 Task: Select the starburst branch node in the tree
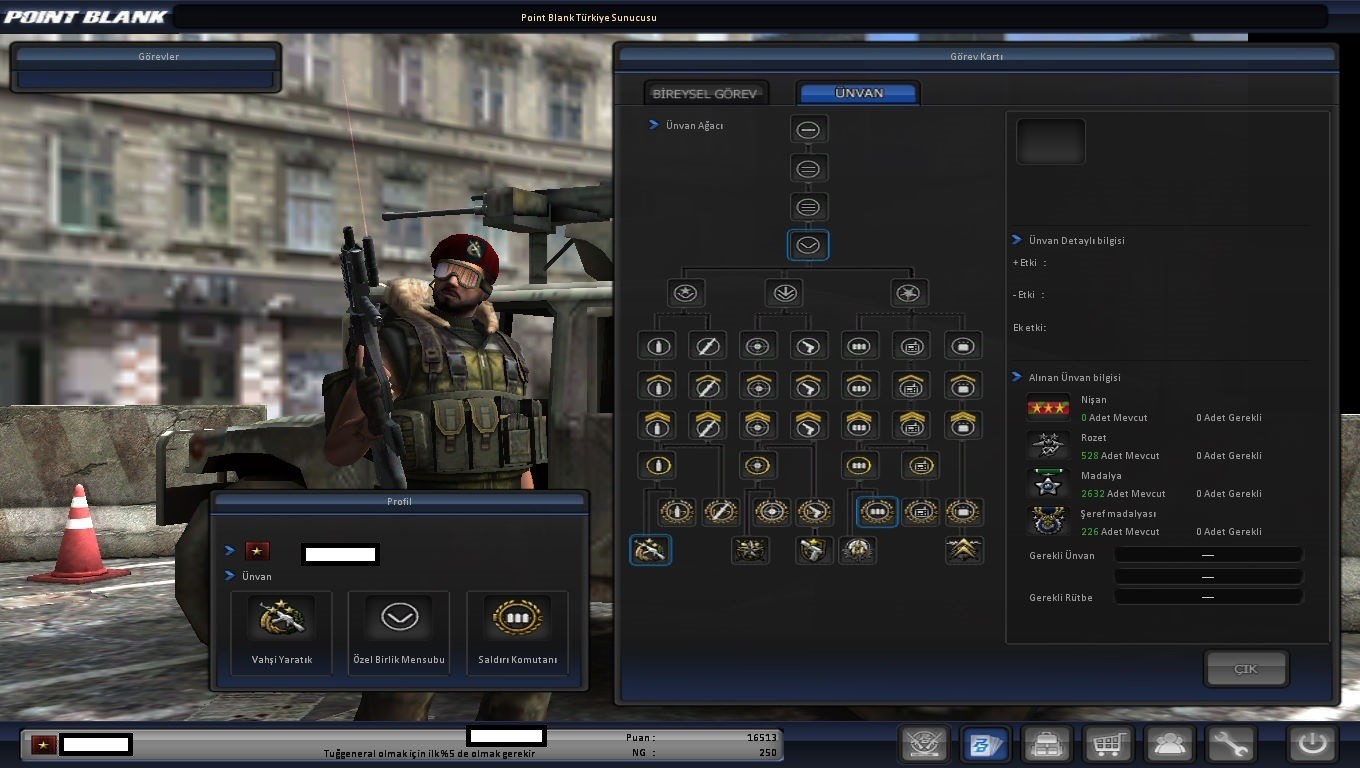909,293
